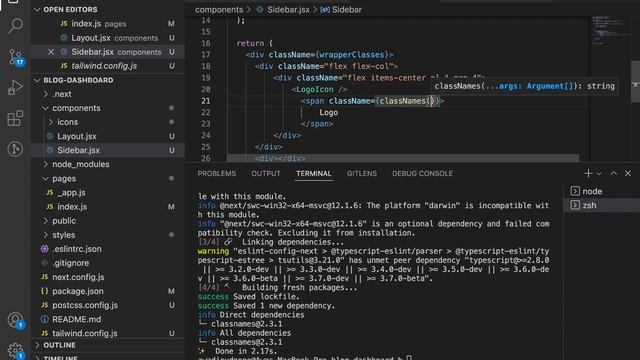
Task: Open Sidebar.jsx in the explorer tree
Action: (x=108, y=150)
